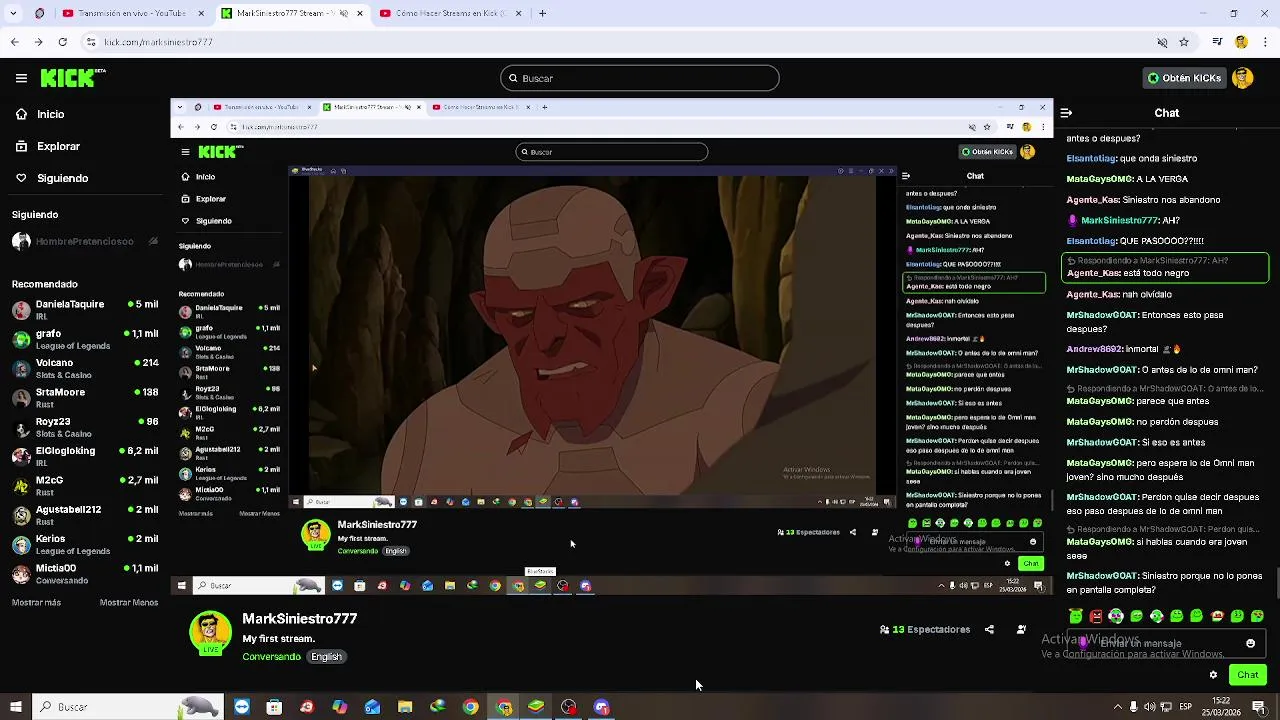Open recommended channel DanielaTaquire
This screenshot has height=720, width=1280.
(85, 309)
